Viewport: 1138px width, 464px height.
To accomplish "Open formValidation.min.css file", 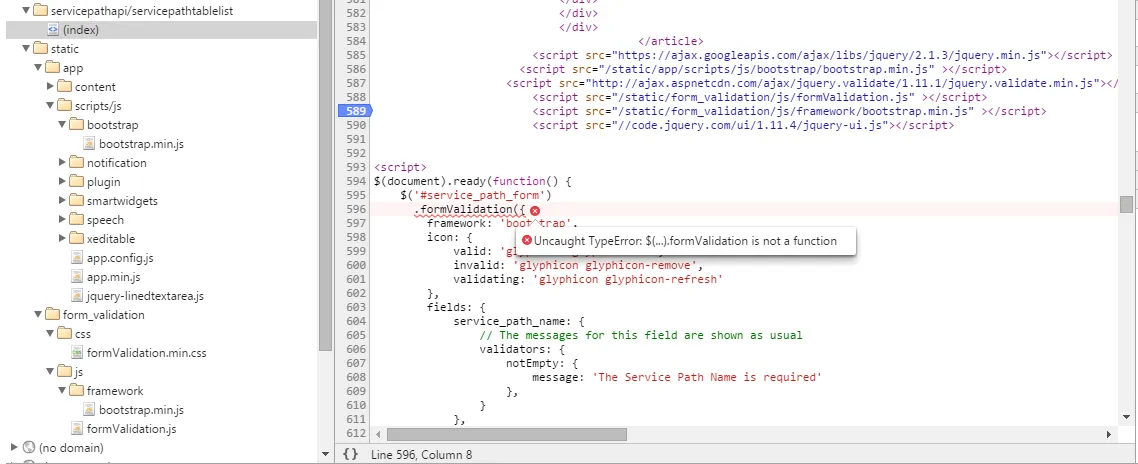I will coord(147,353).
